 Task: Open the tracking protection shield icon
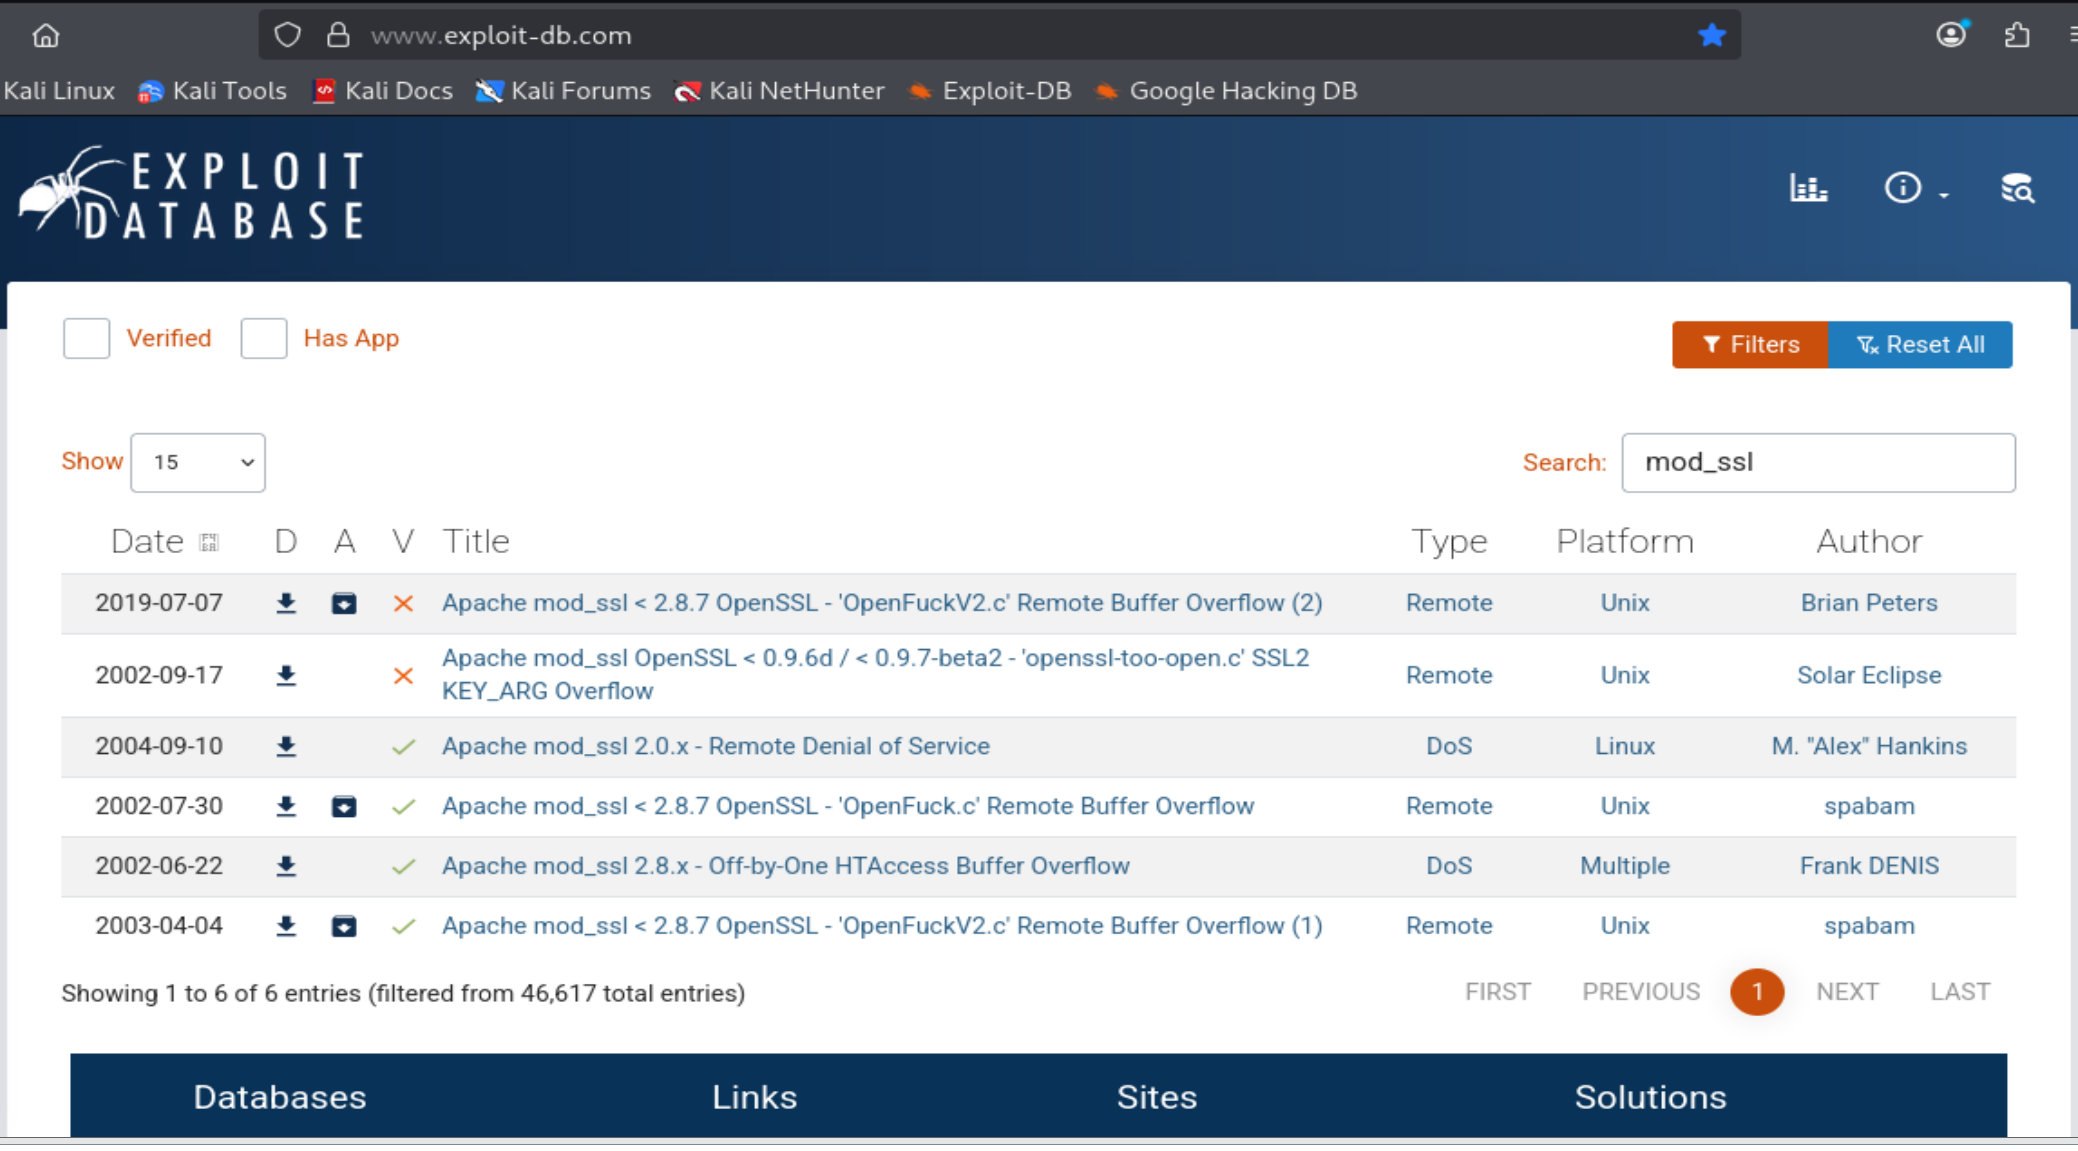(287, 35)
